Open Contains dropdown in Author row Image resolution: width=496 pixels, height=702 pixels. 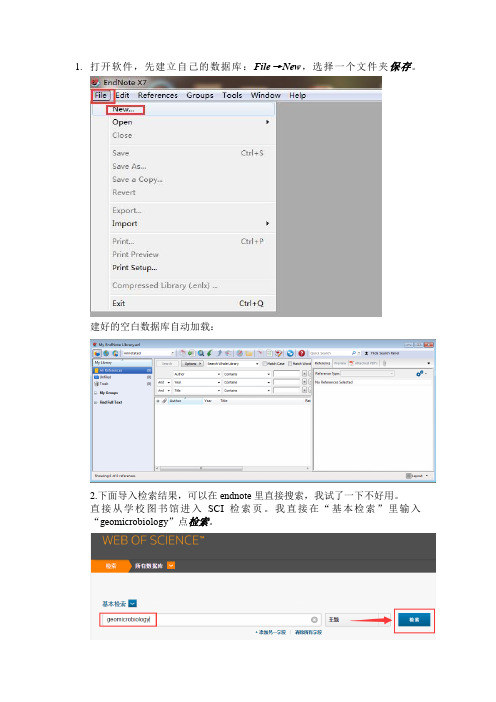click(247, 374)
